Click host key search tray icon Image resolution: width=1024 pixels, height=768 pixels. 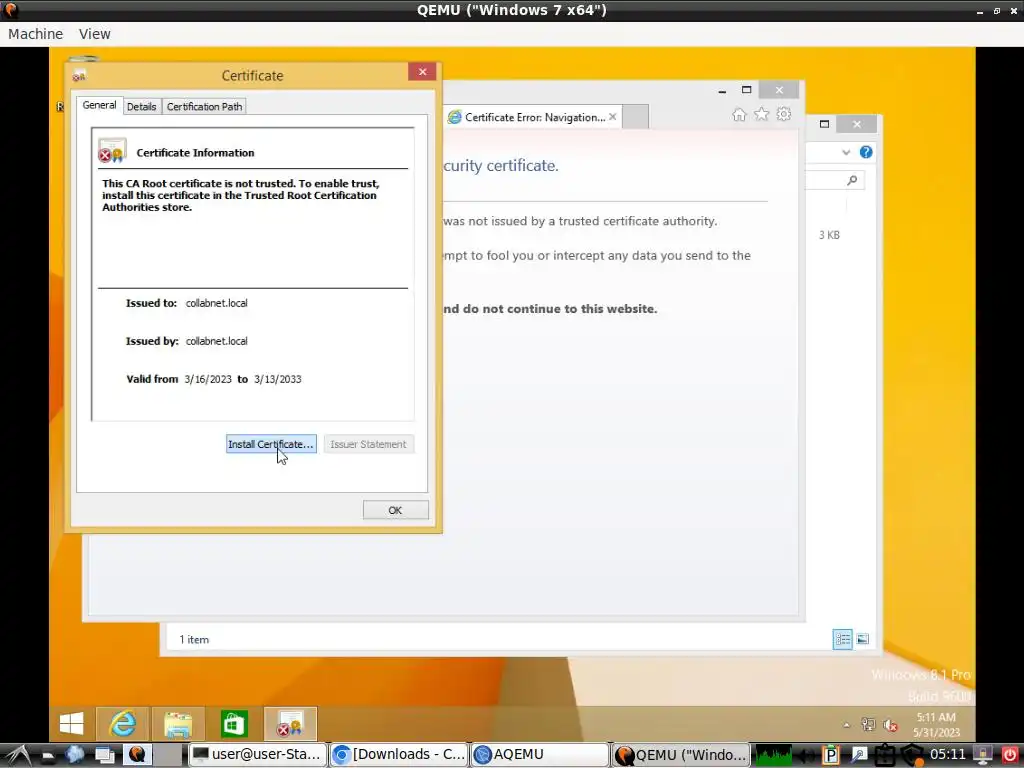[859, 755]
